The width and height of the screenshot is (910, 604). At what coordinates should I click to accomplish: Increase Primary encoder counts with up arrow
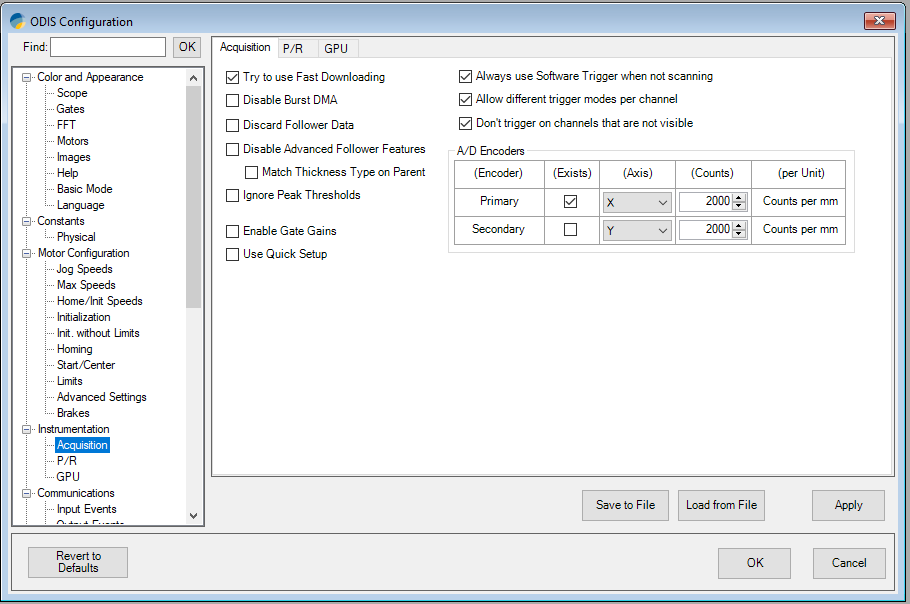tap(739, 197)
